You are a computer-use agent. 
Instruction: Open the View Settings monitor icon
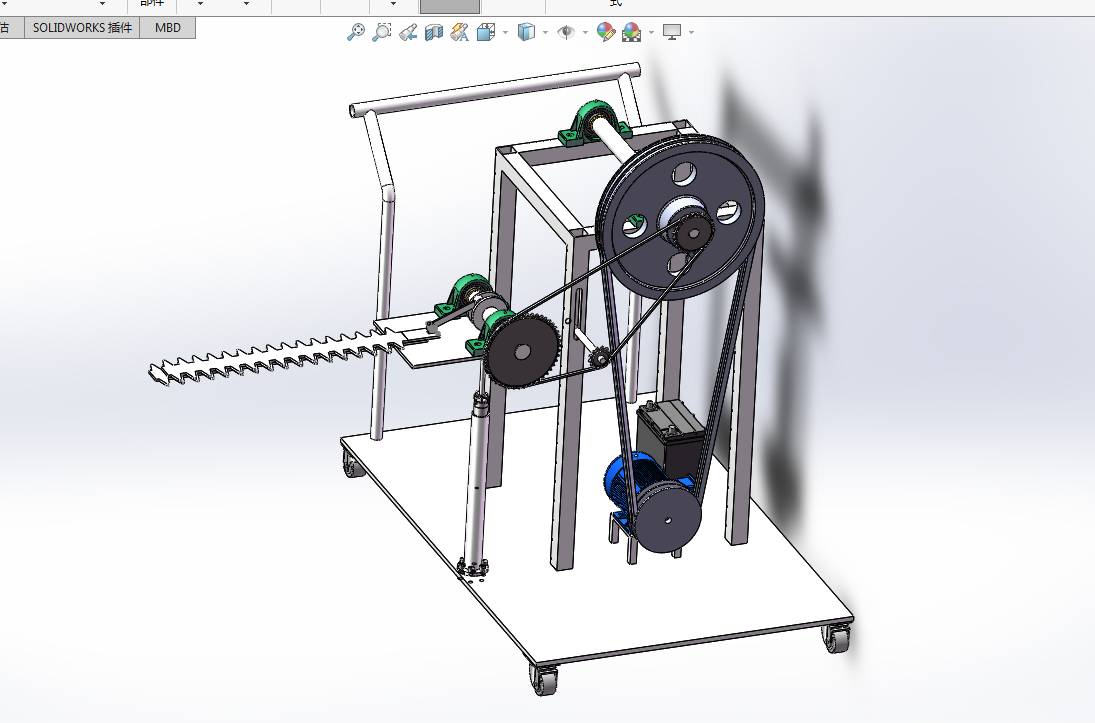tap(672, 32)
